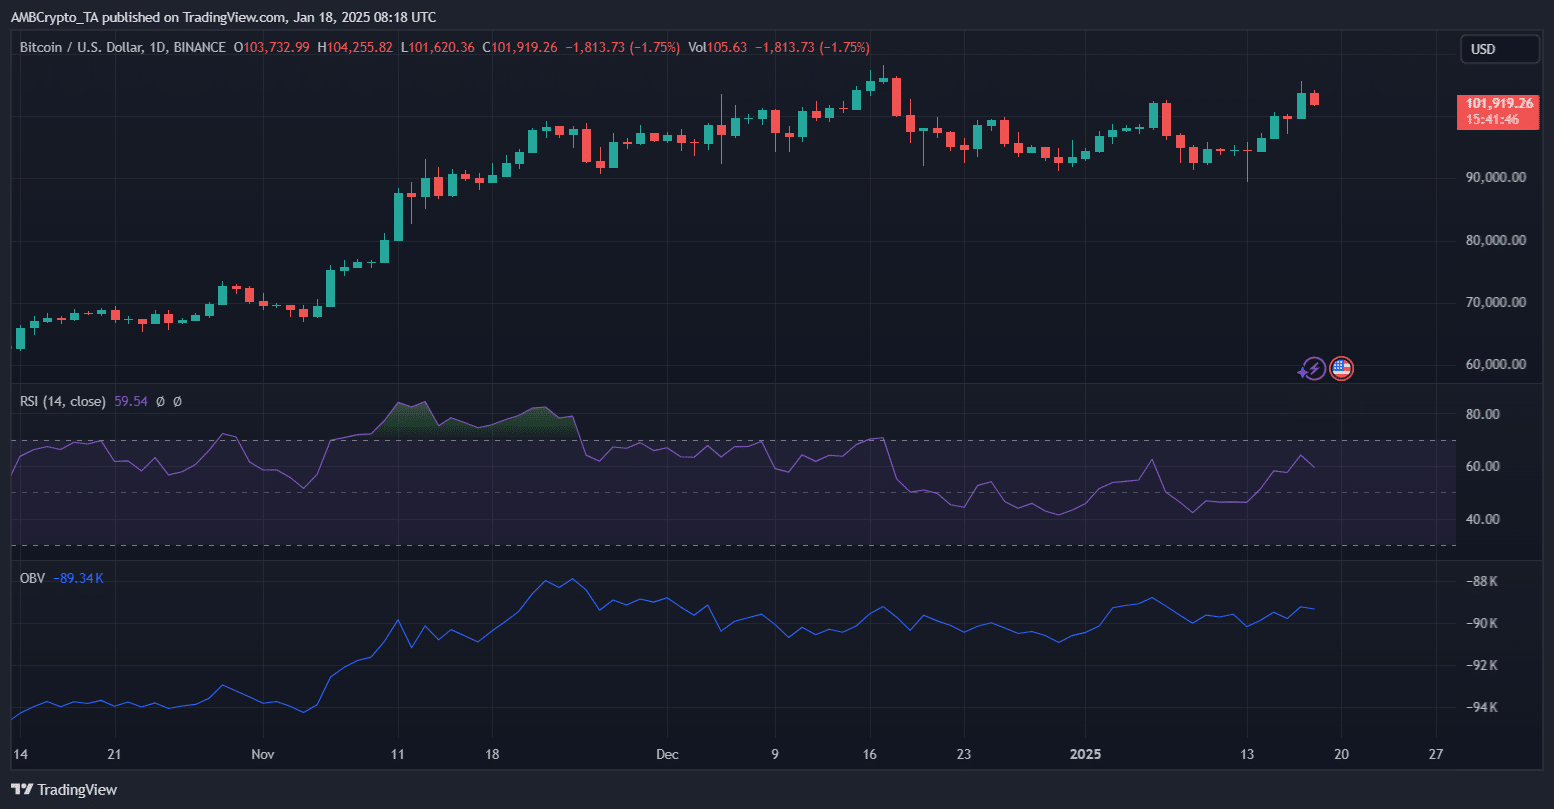Click the AMBCrypto_TA publisher name
The height and width of the screenshot is (809, 1554).
coord(55,16)
